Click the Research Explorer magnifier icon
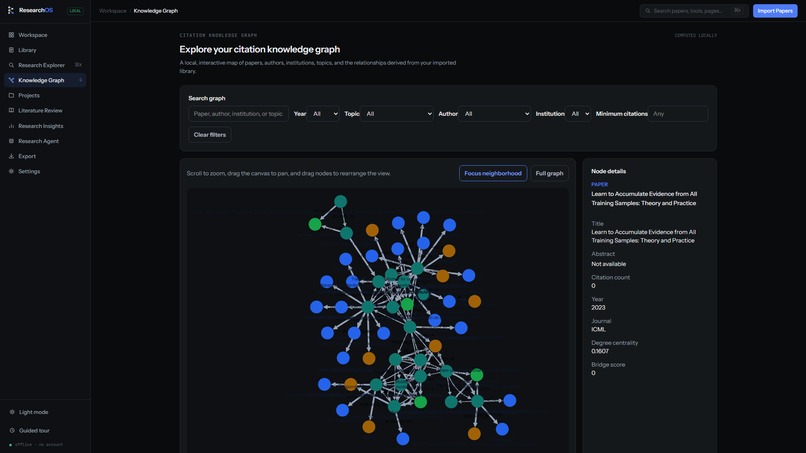806x453 pixels. pos(11,65)
